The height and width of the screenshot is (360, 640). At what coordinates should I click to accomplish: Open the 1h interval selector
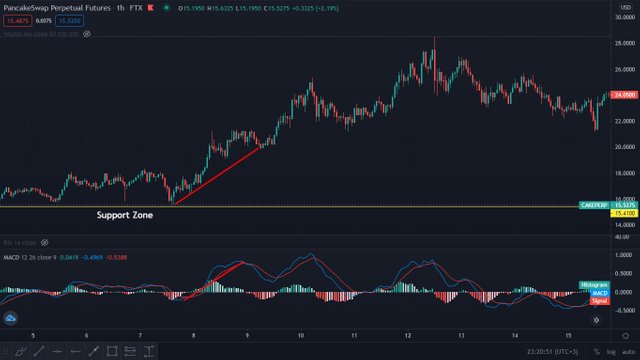coord(120,8)
